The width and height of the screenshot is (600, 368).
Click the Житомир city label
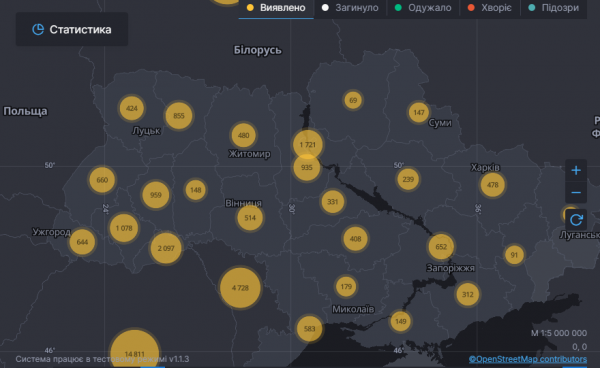pyautogui.click(x=249, y=154)
